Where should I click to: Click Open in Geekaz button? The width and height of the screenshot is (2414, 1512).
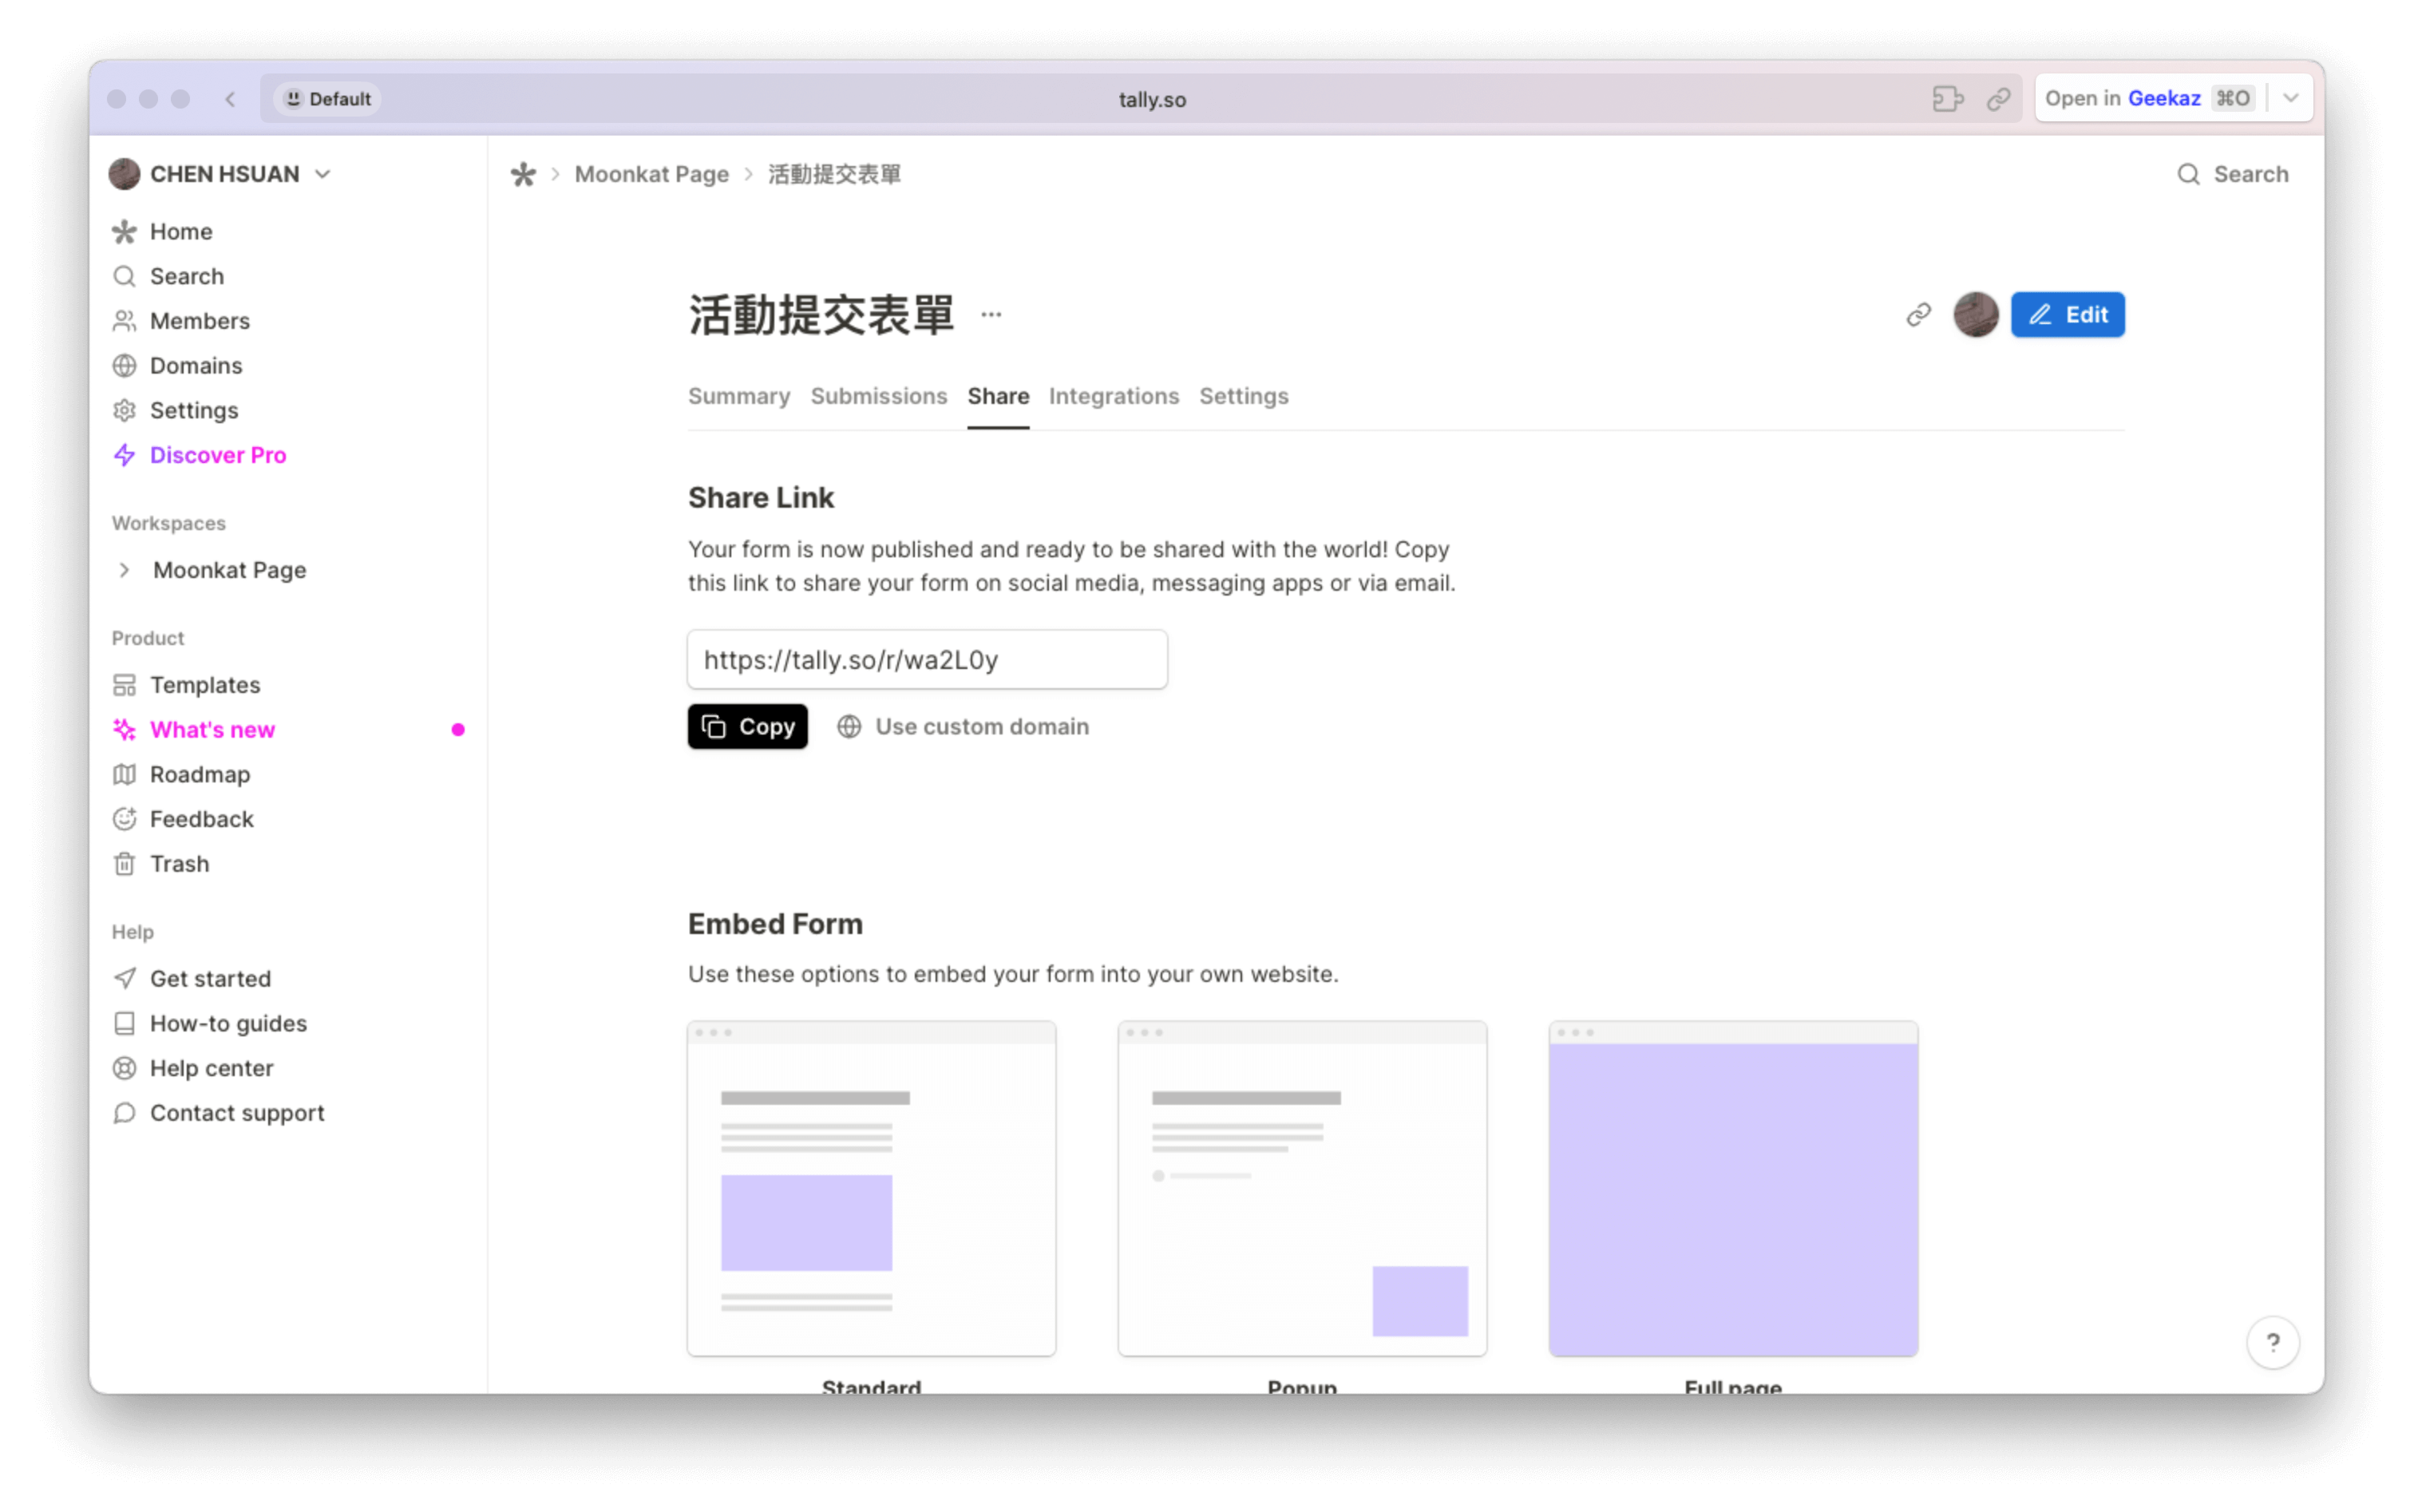[2150, 98]
